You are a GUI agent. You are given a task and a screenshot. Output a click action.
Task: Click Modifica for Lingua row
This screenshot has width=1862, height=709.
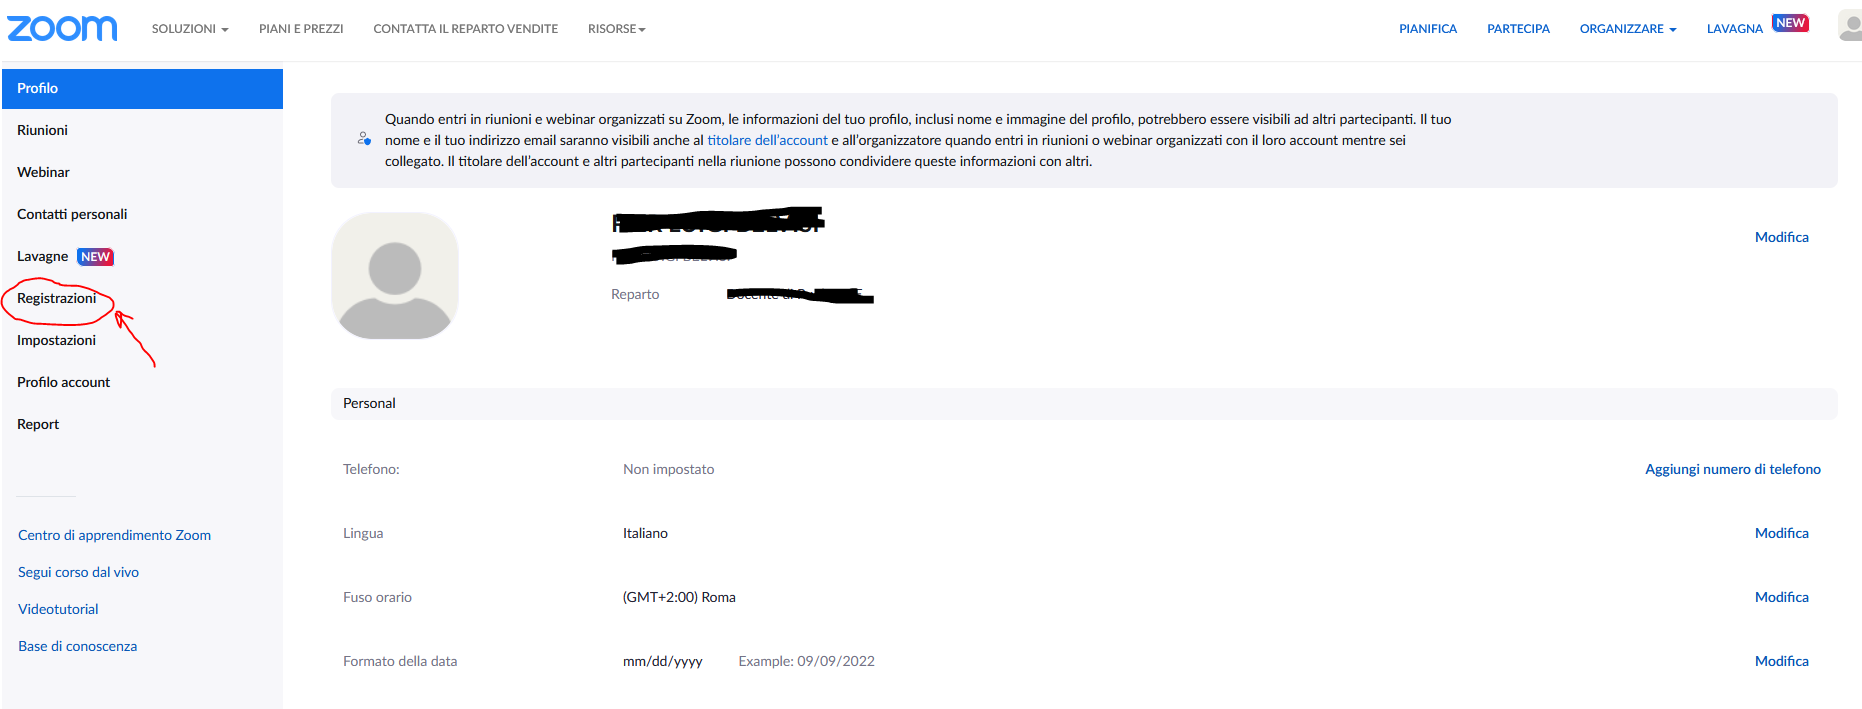(1782, 533)
